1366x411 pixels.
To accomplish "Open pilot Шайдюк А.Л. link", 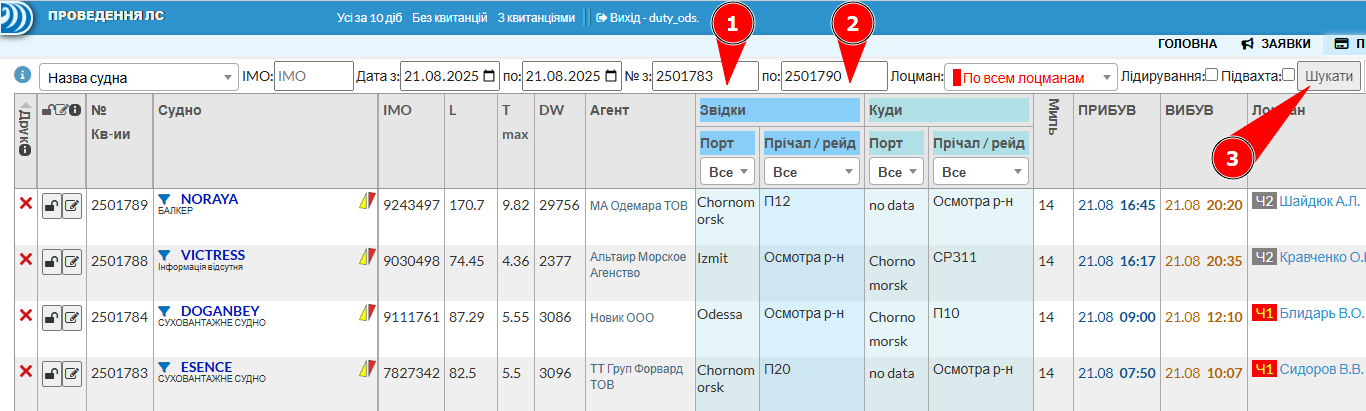I will (x=1322, y=201).
